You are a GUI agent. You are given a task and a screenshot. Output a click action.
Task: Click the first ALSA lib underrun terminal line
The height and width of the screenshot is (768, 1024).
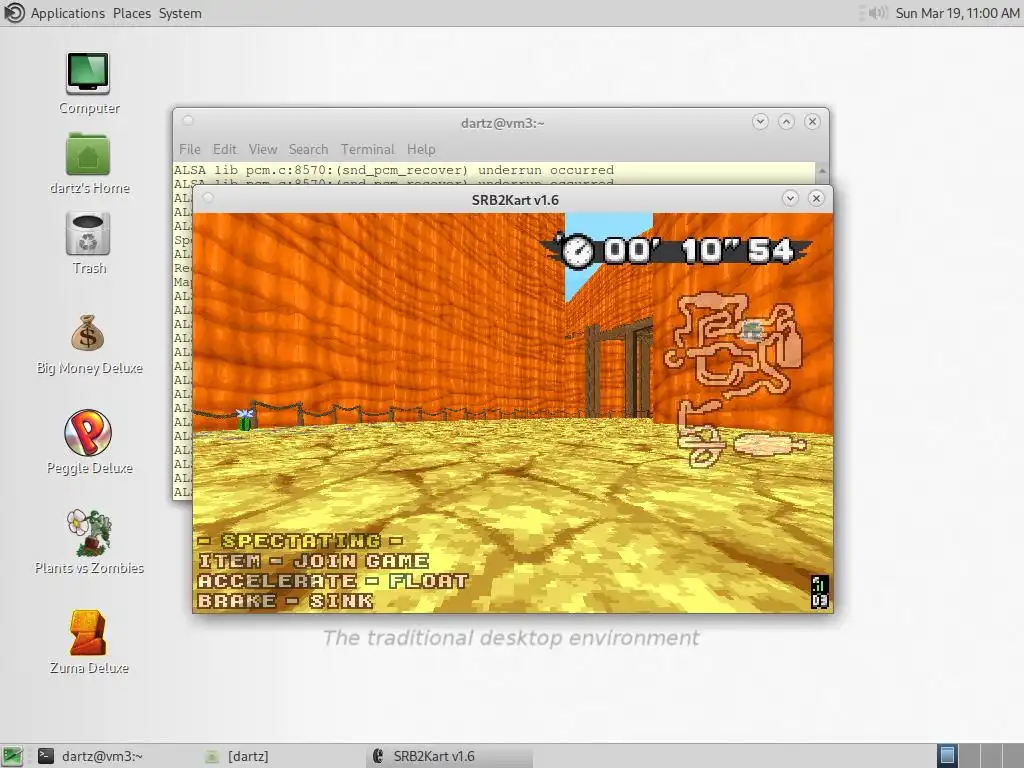(394, 170)
